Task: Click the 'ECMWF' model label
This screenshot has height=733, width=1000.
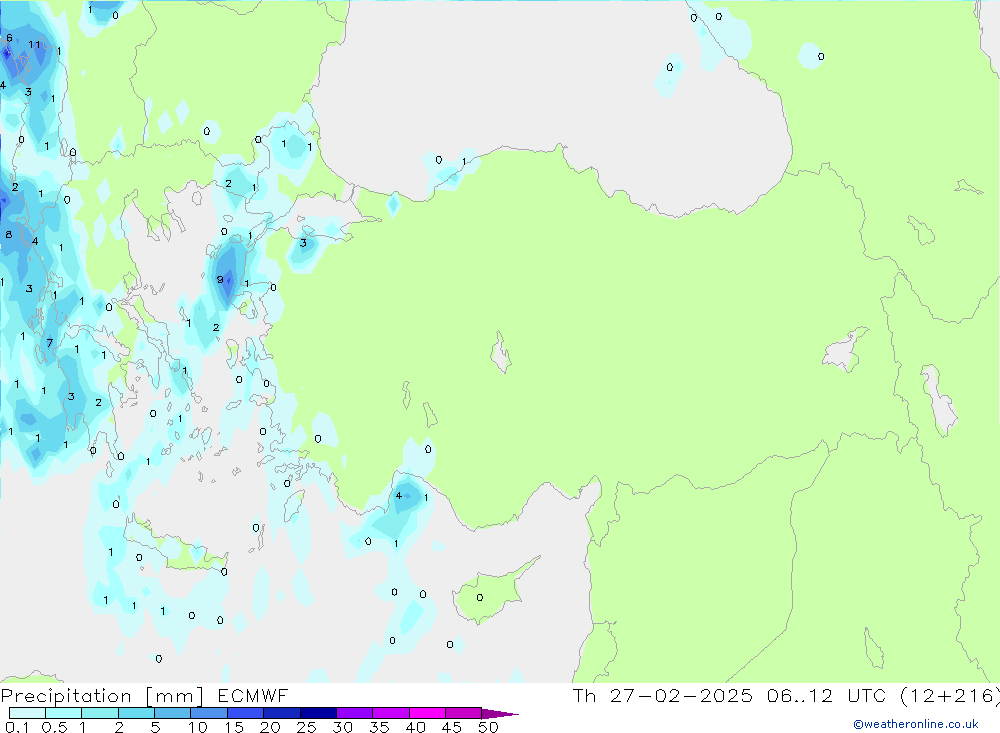Action: 253,696
